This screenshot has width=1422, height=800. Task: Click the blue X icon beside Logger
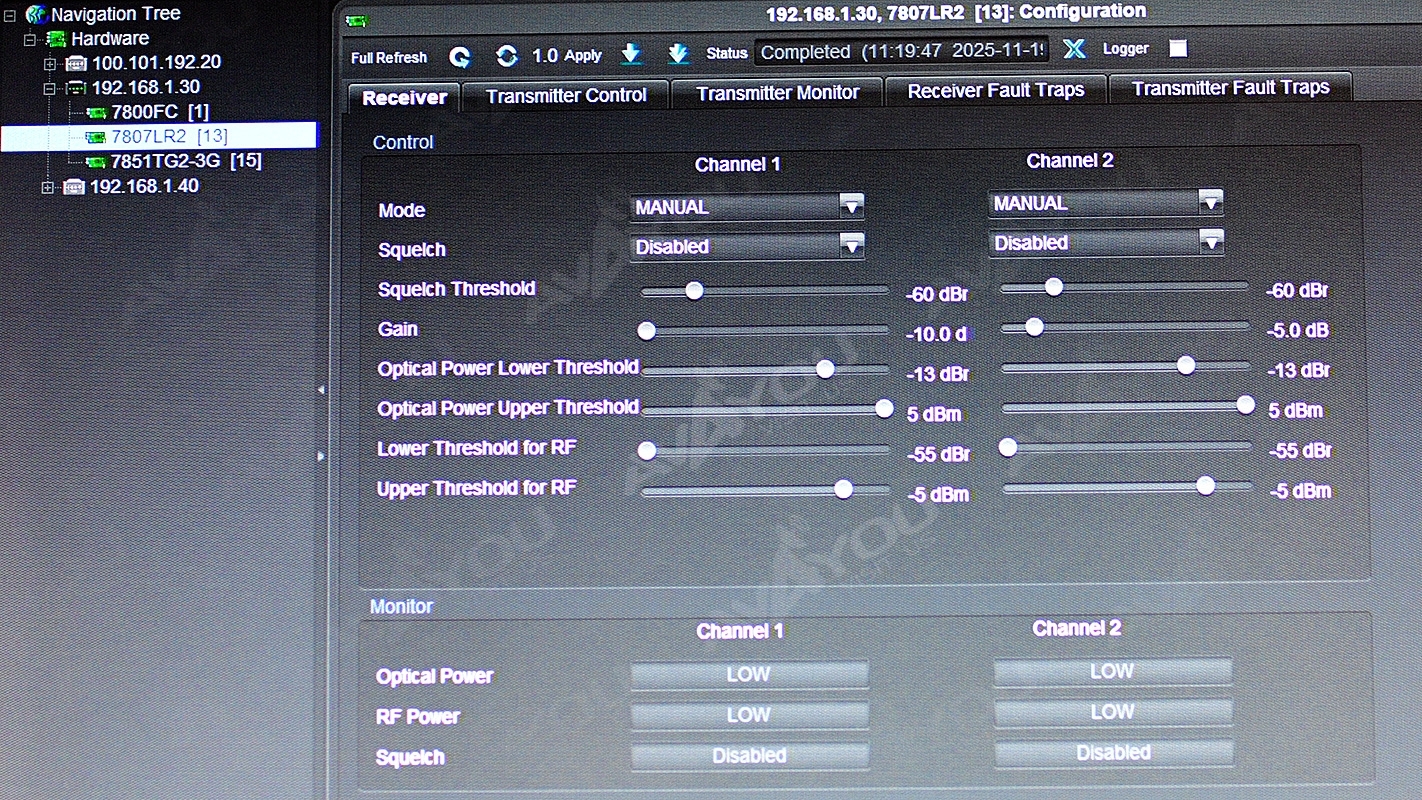point(1074,49)
